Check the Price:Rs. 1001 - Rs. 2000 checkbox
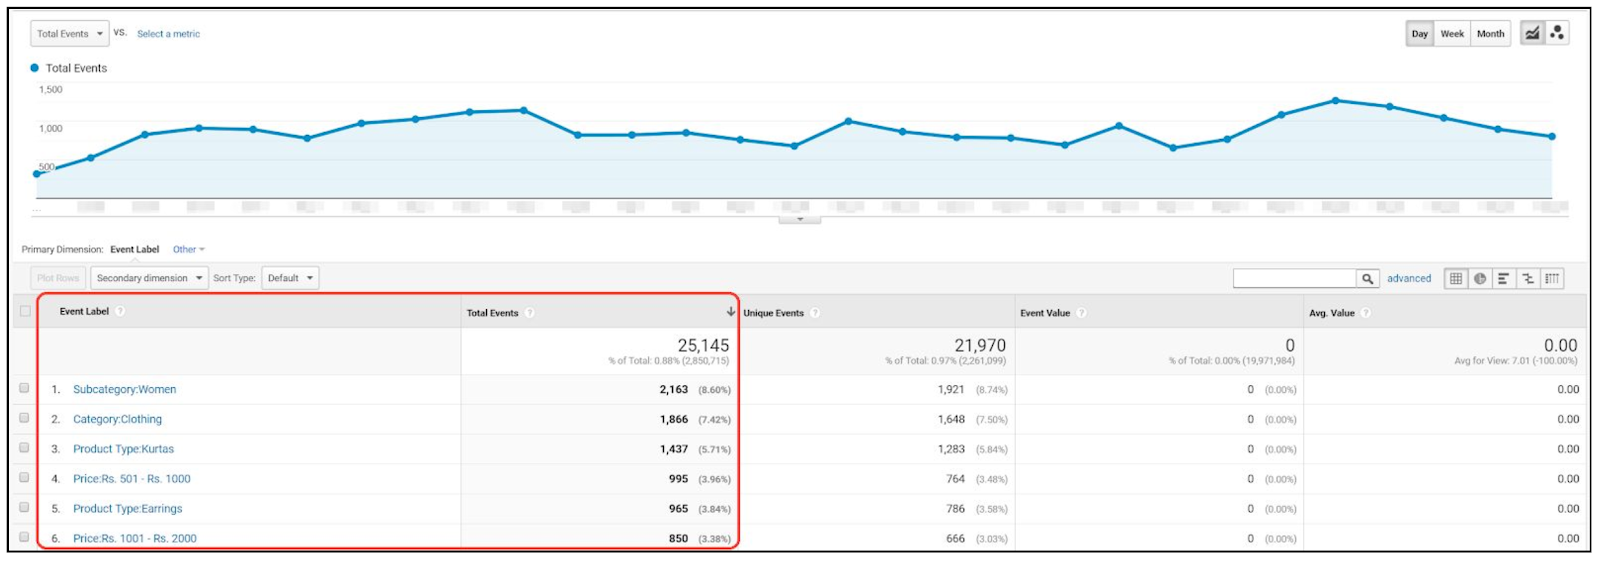 24,537
